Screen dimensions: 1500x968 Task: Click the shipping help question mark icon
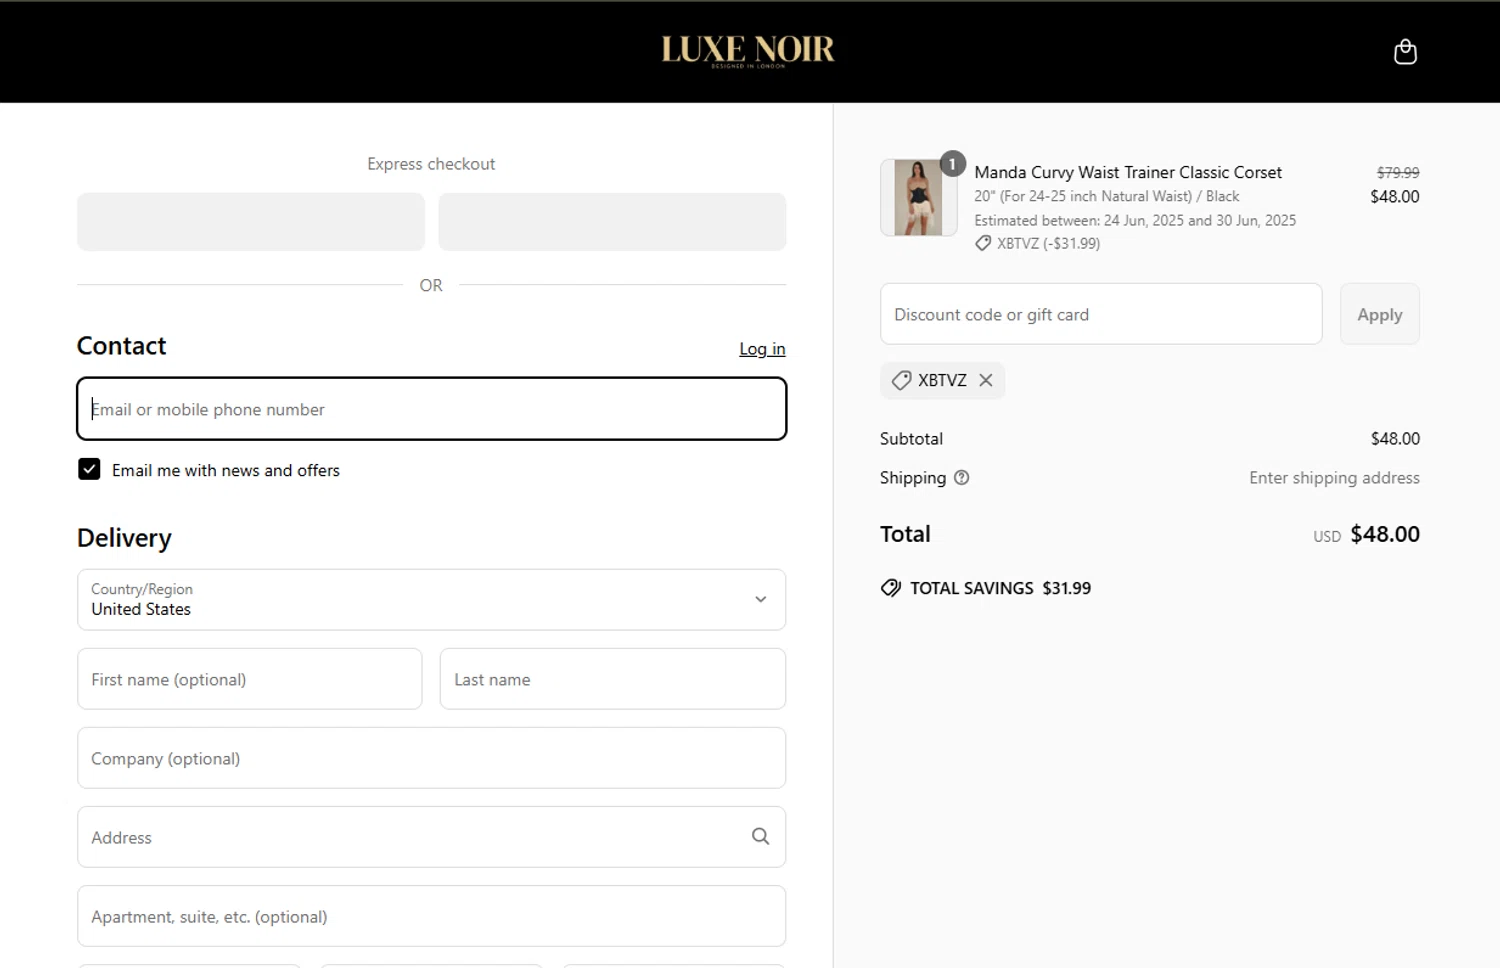pos(961,478)
